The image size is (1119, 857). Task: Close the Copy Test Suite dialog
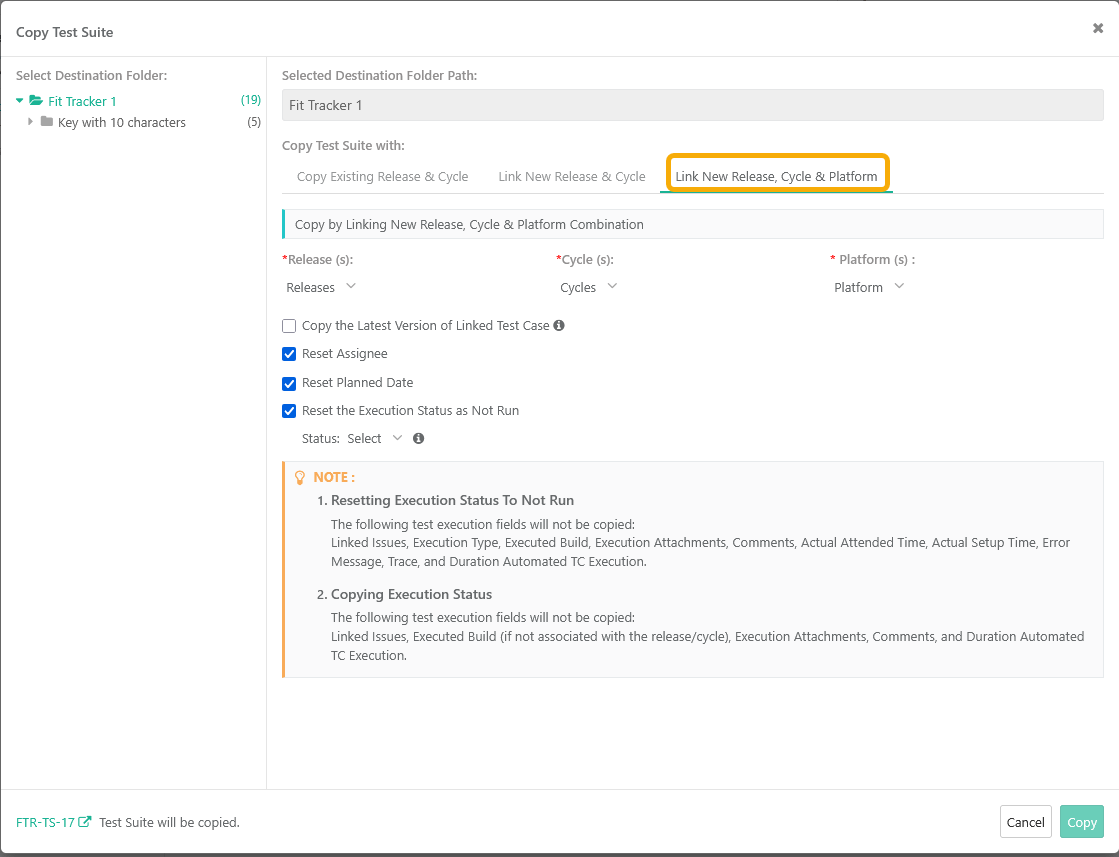point(1097,29)
